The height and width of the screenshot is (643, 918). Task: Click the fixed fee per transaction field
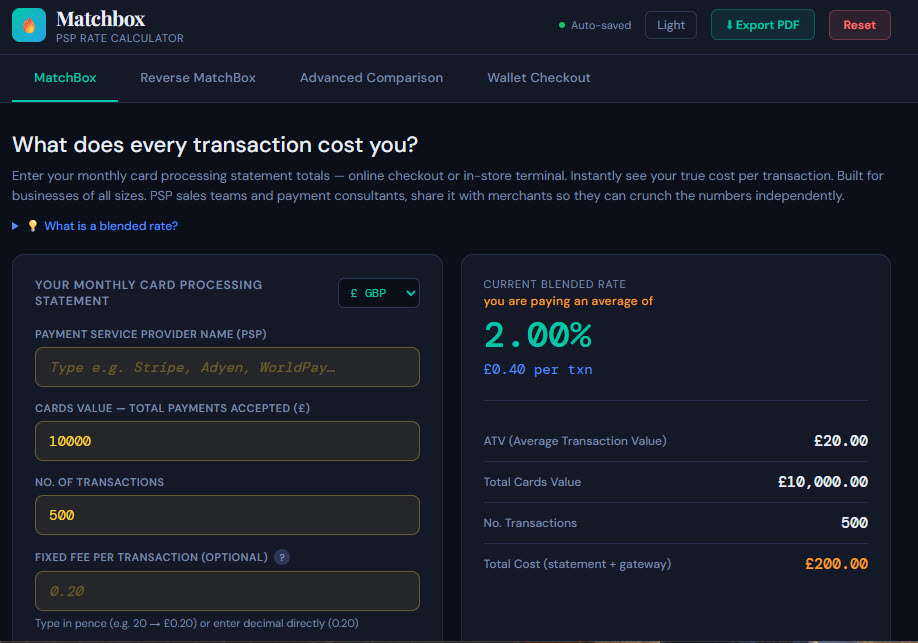(x=227, y=591)
